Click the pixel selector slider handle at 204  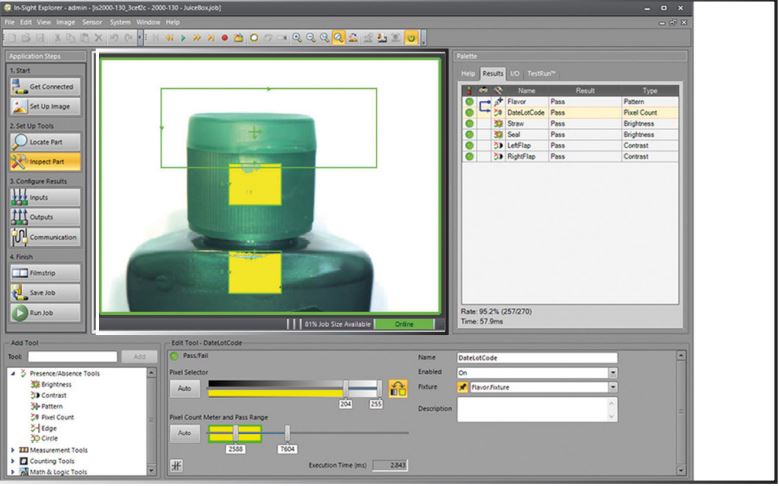click(346, 388)
